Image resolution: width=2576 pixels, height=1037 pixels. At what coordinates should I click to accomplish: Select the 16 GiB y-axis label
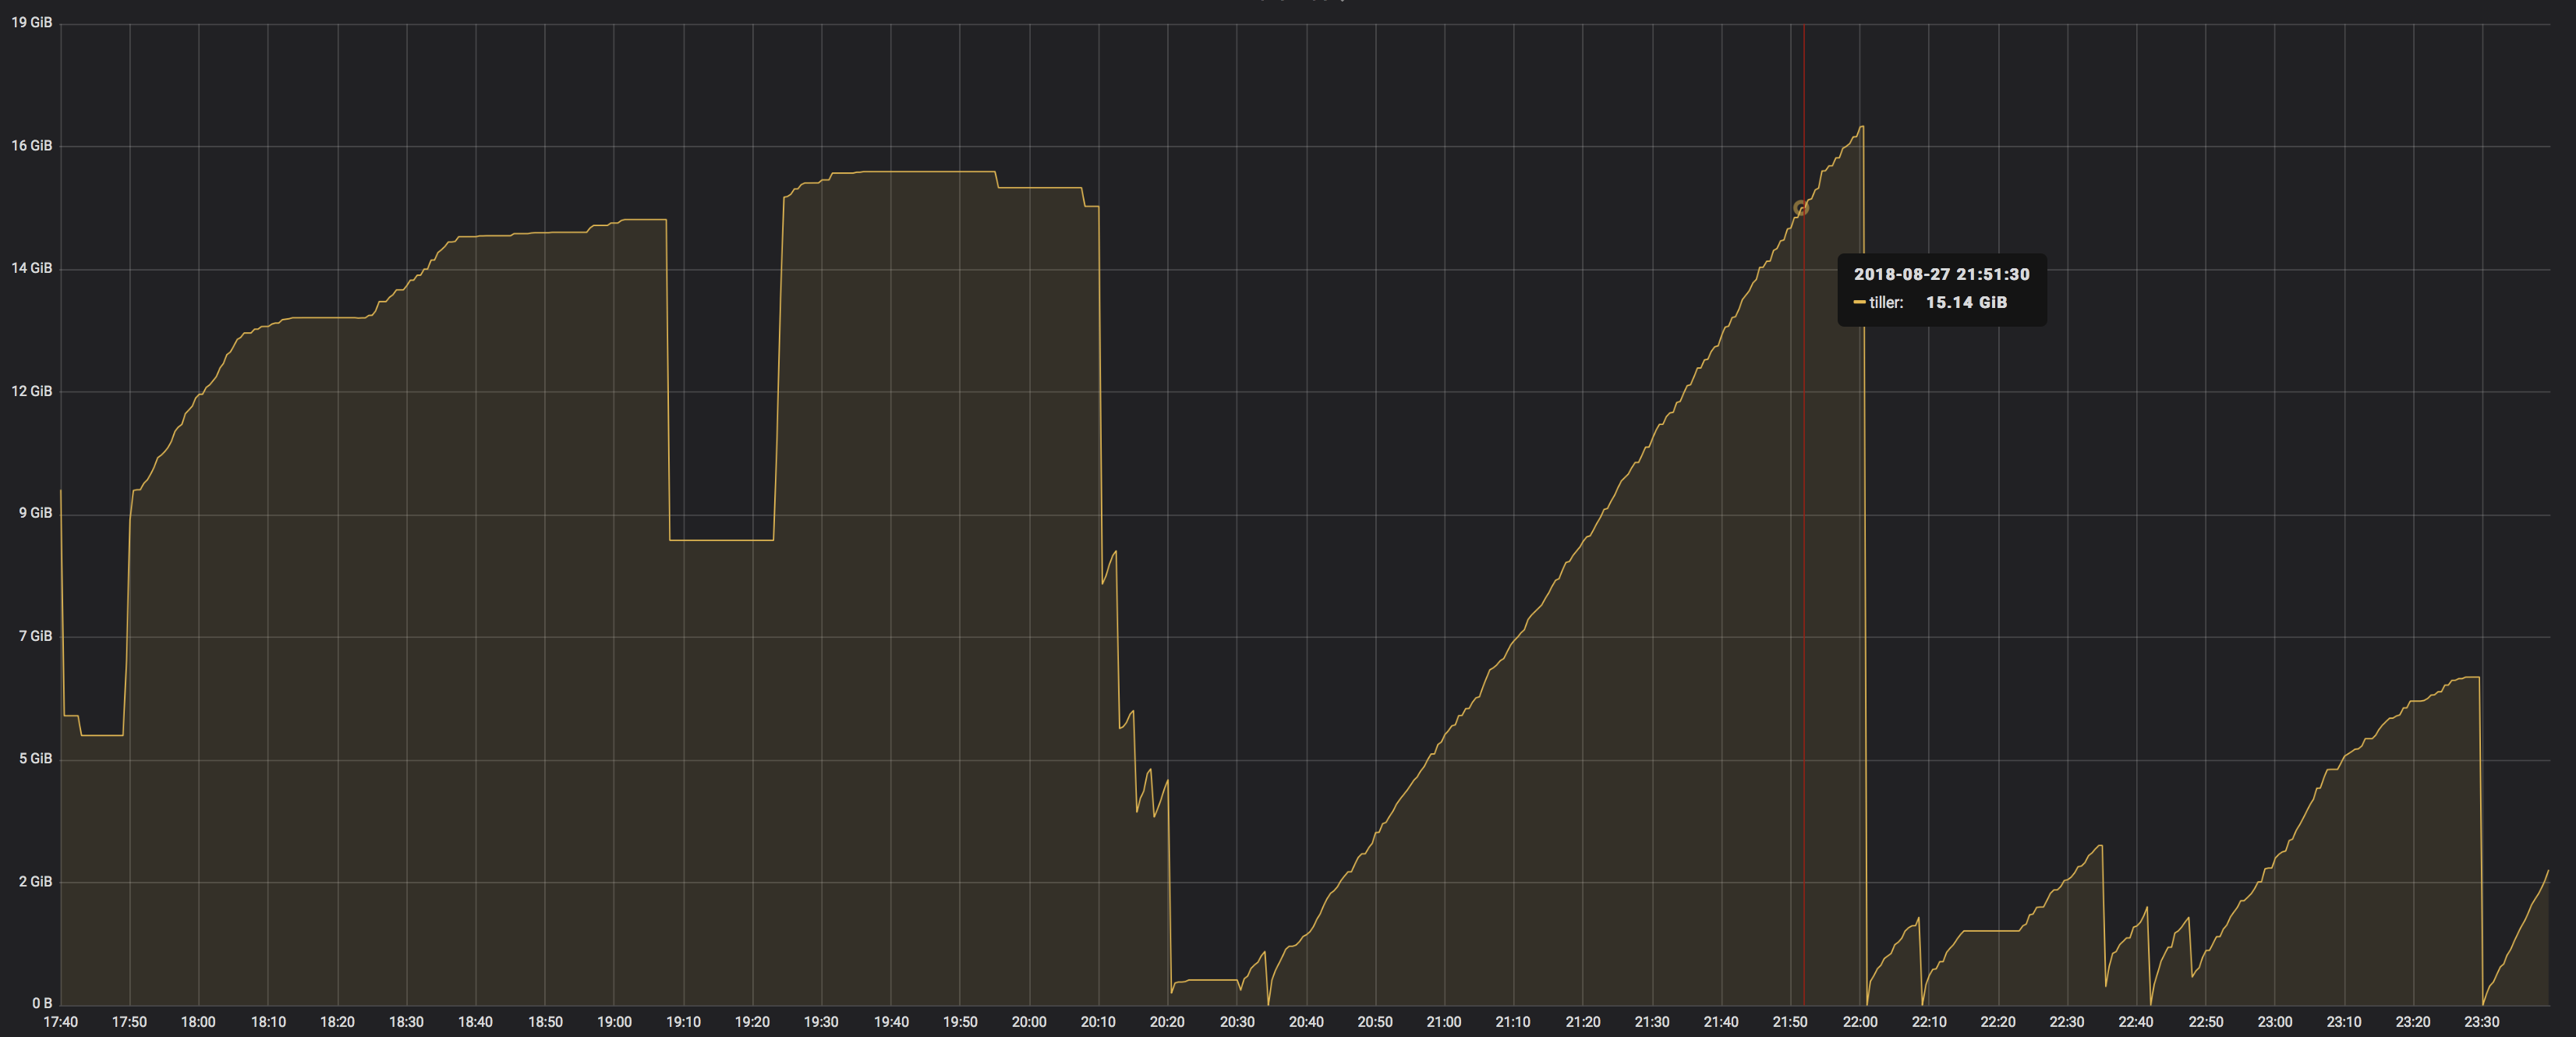(x=31, y=144)
